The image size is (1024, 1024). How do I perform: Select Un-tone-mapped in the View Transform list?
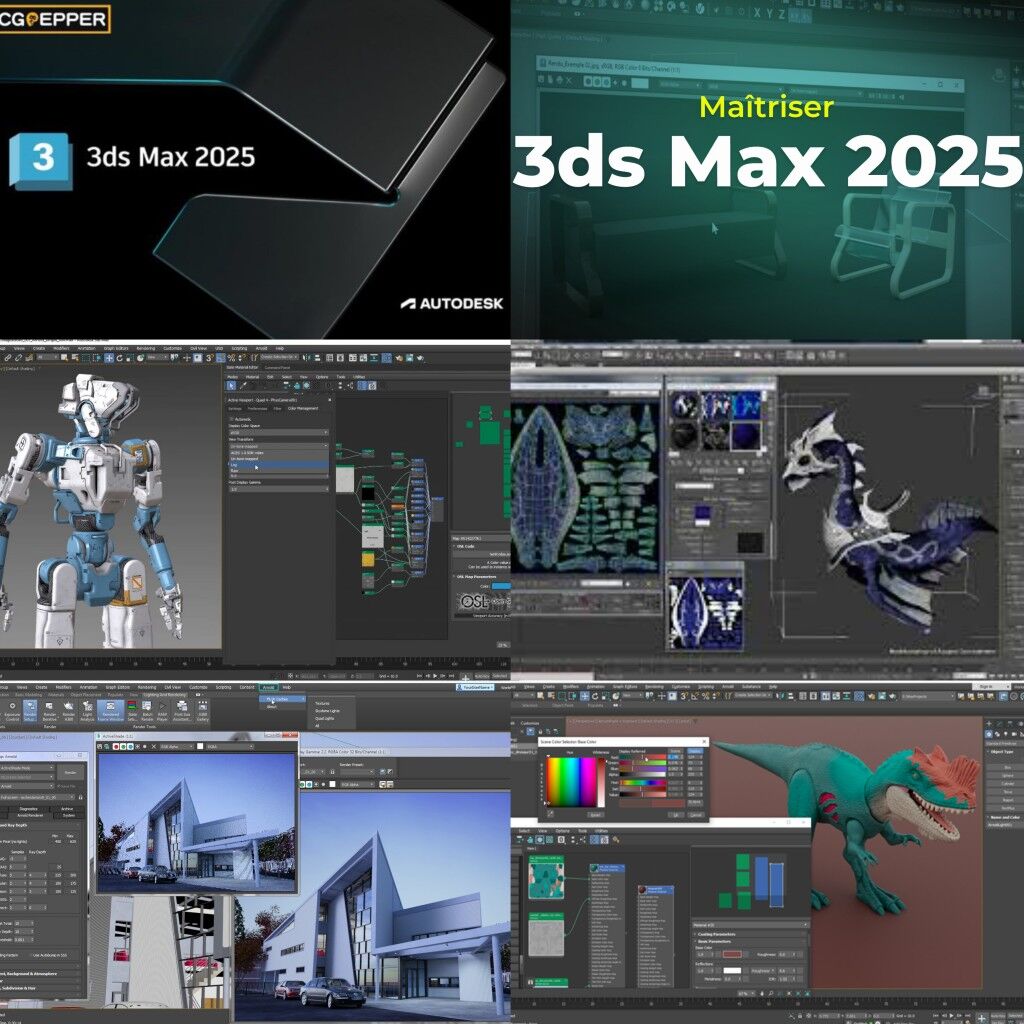coord(279,458)
